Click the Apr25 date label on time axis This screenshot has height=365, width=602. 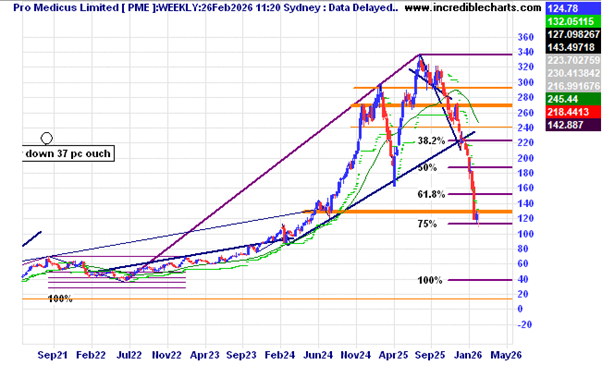pos(394,355)
